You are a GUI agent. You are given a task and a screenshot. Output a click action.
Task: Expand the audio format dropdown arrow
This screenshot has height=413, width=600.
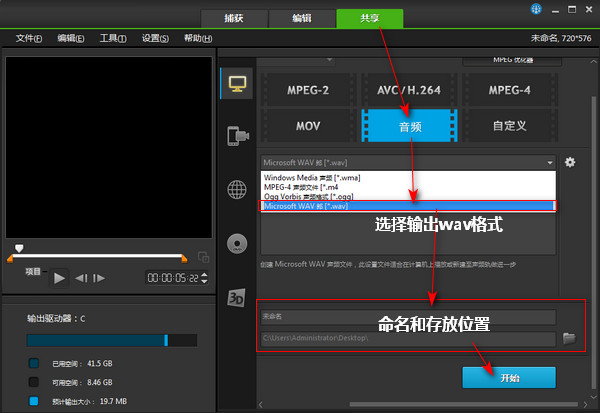[550, 163]
